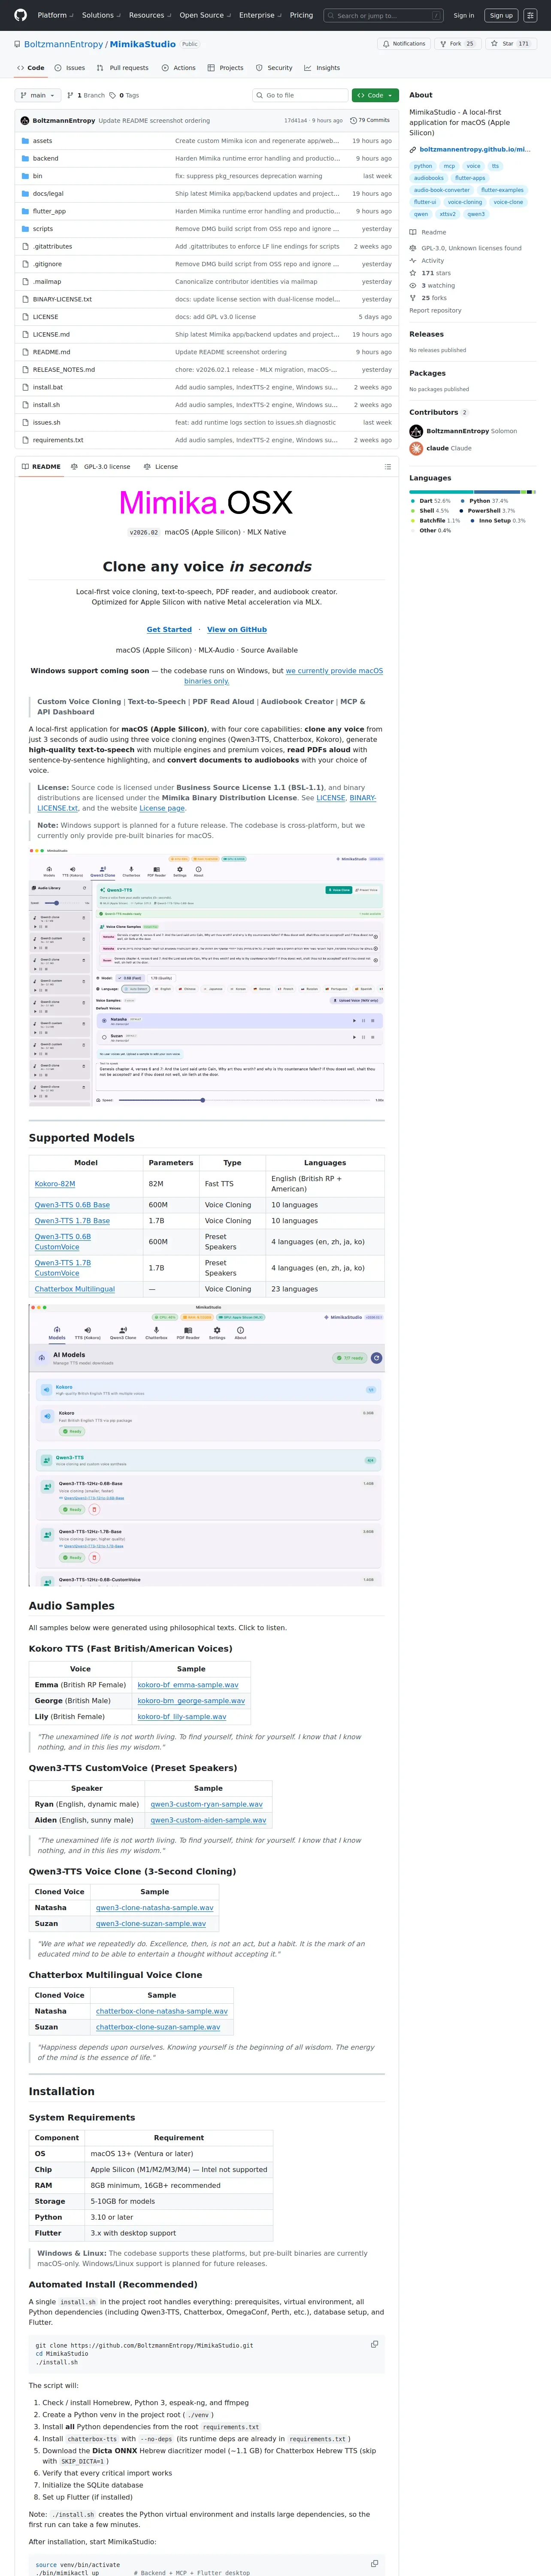This screenshot has width=551, height=2576.
Task: Open the Pricing page
Action: click(x=301, y=15)
